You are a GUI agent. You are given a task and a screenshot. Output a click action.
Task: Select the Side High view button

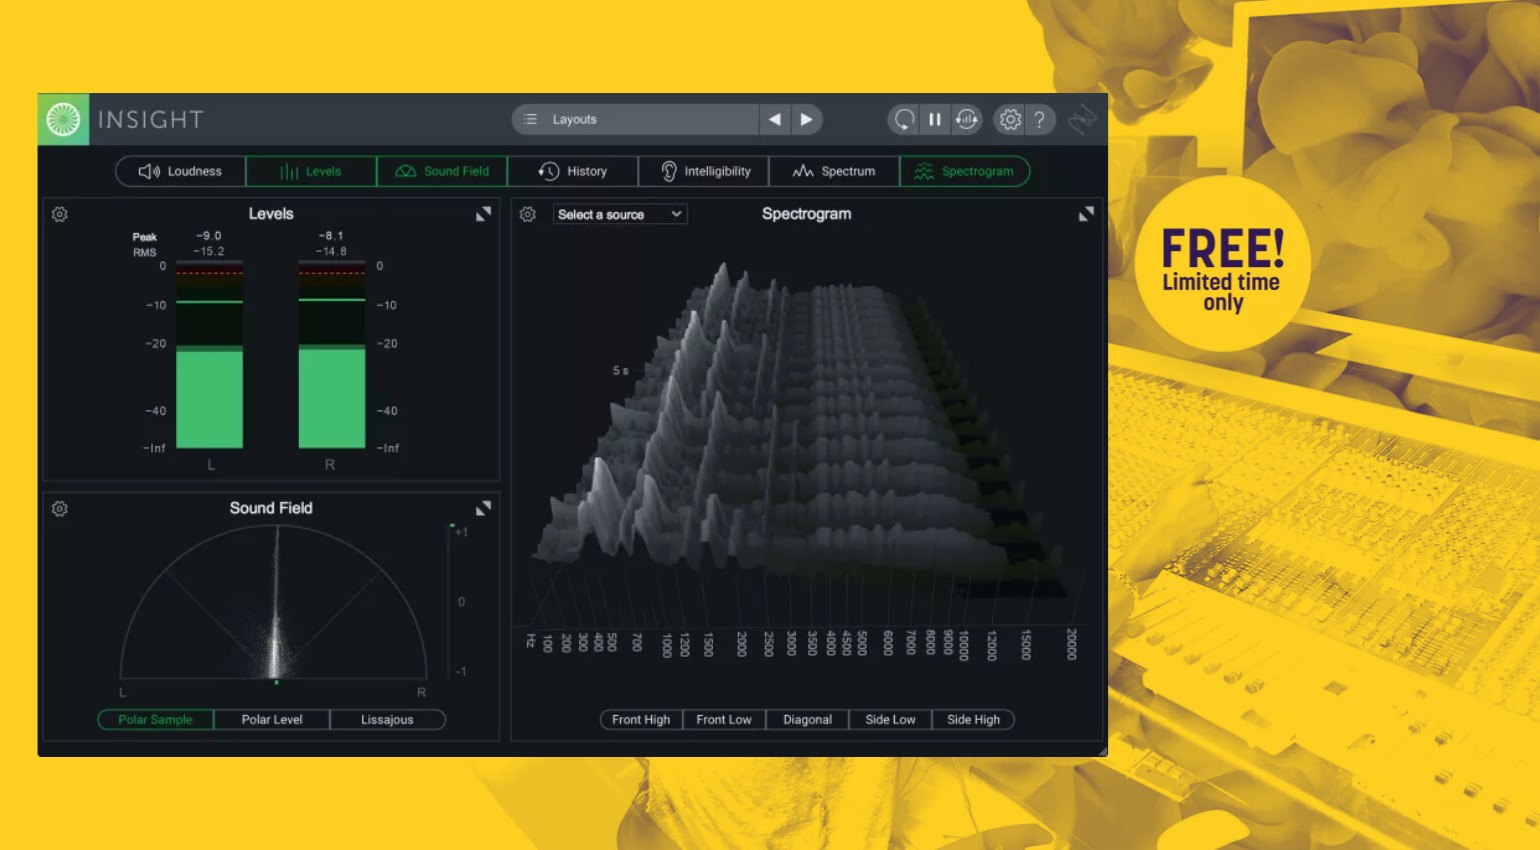[972, 719]
